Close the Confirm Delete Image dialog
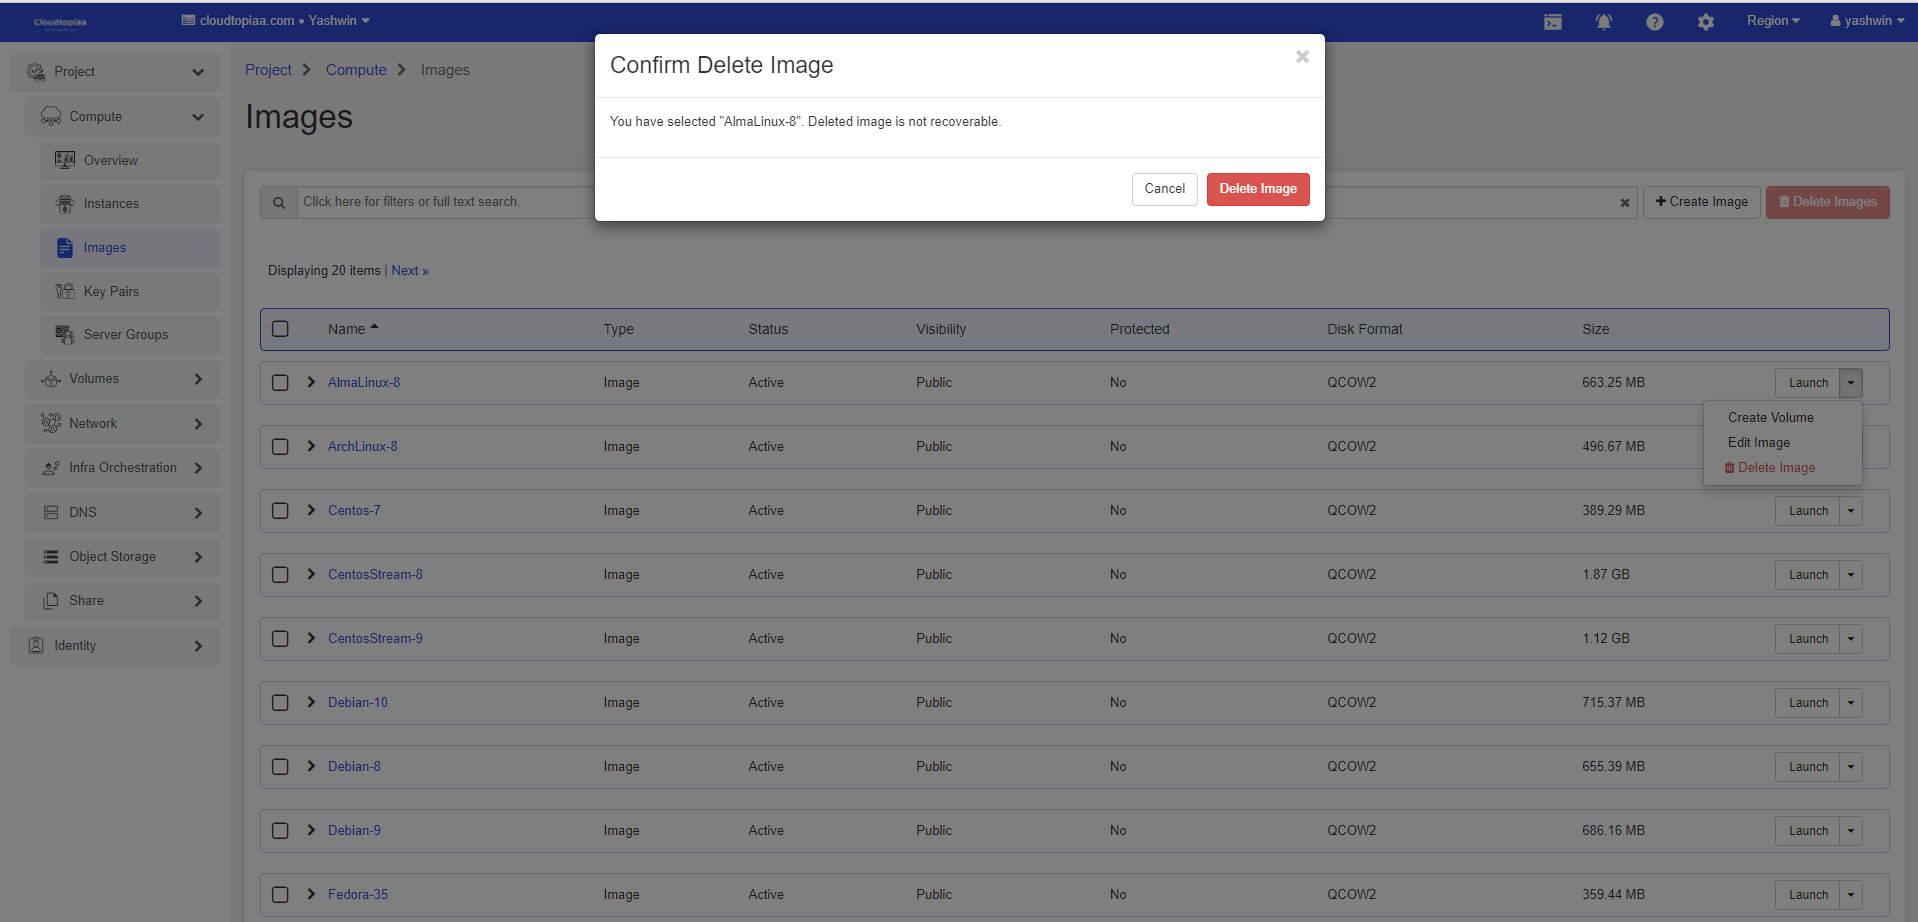The width and height of the screenshot is (1918, 922). click(x=1302, y=57)
